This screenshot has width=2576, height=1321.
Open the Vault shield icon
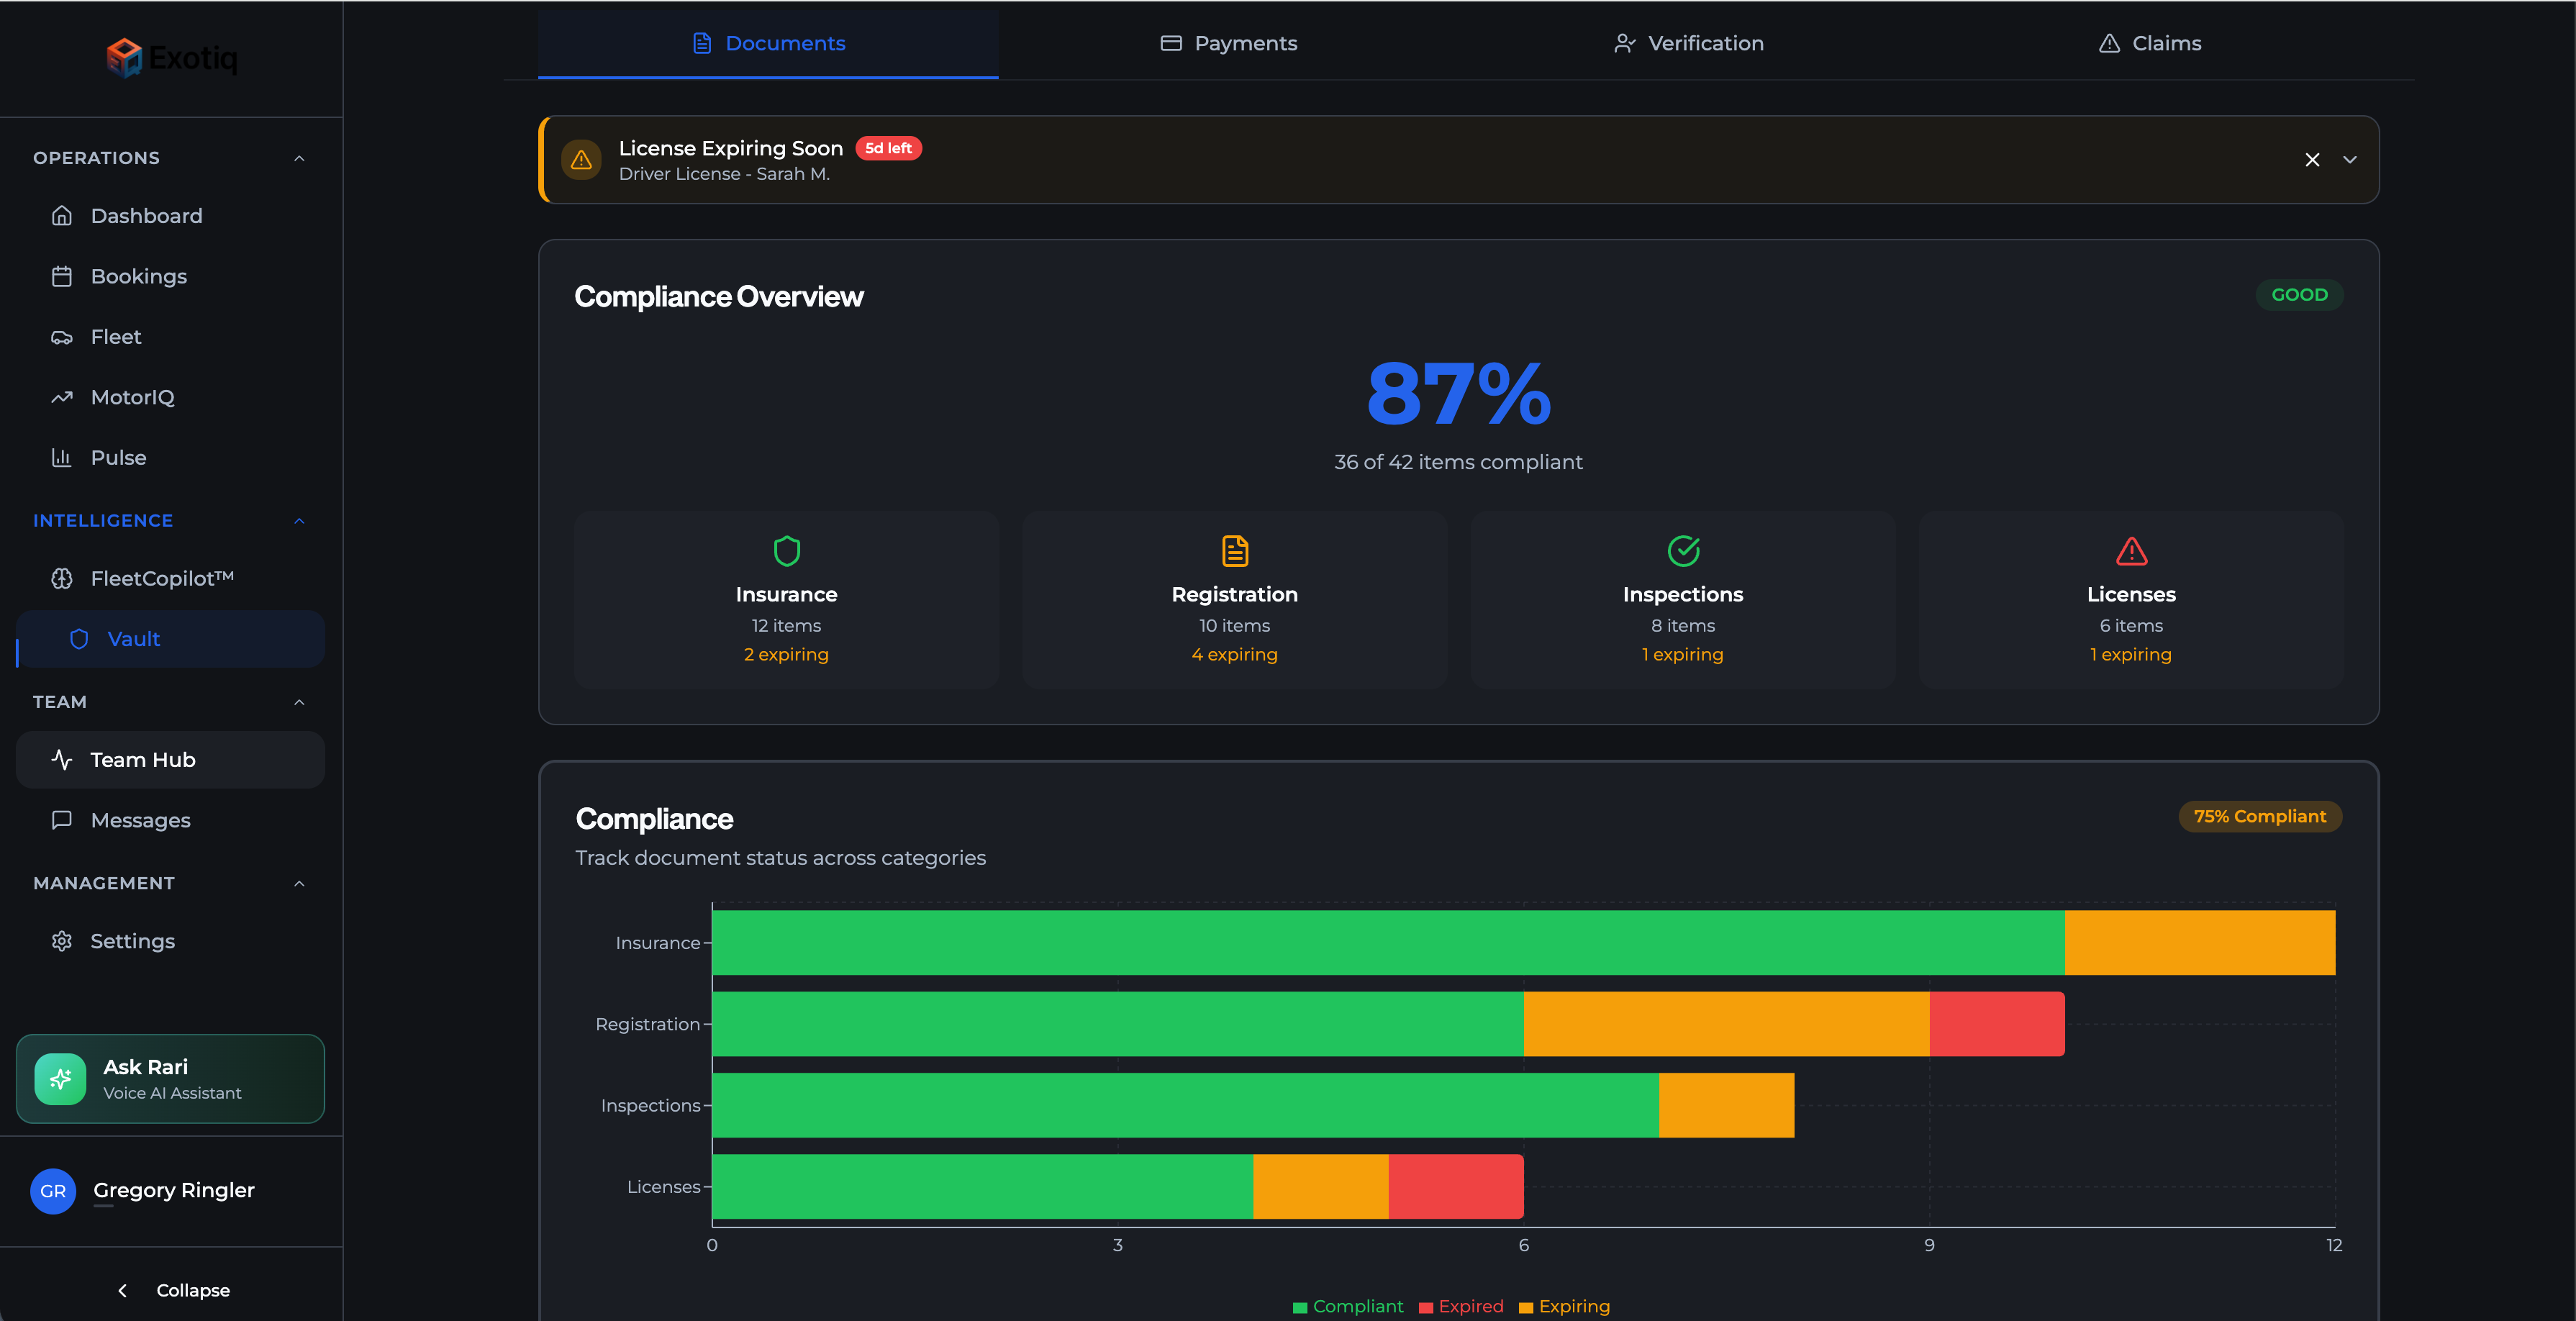tap(79, 639)
